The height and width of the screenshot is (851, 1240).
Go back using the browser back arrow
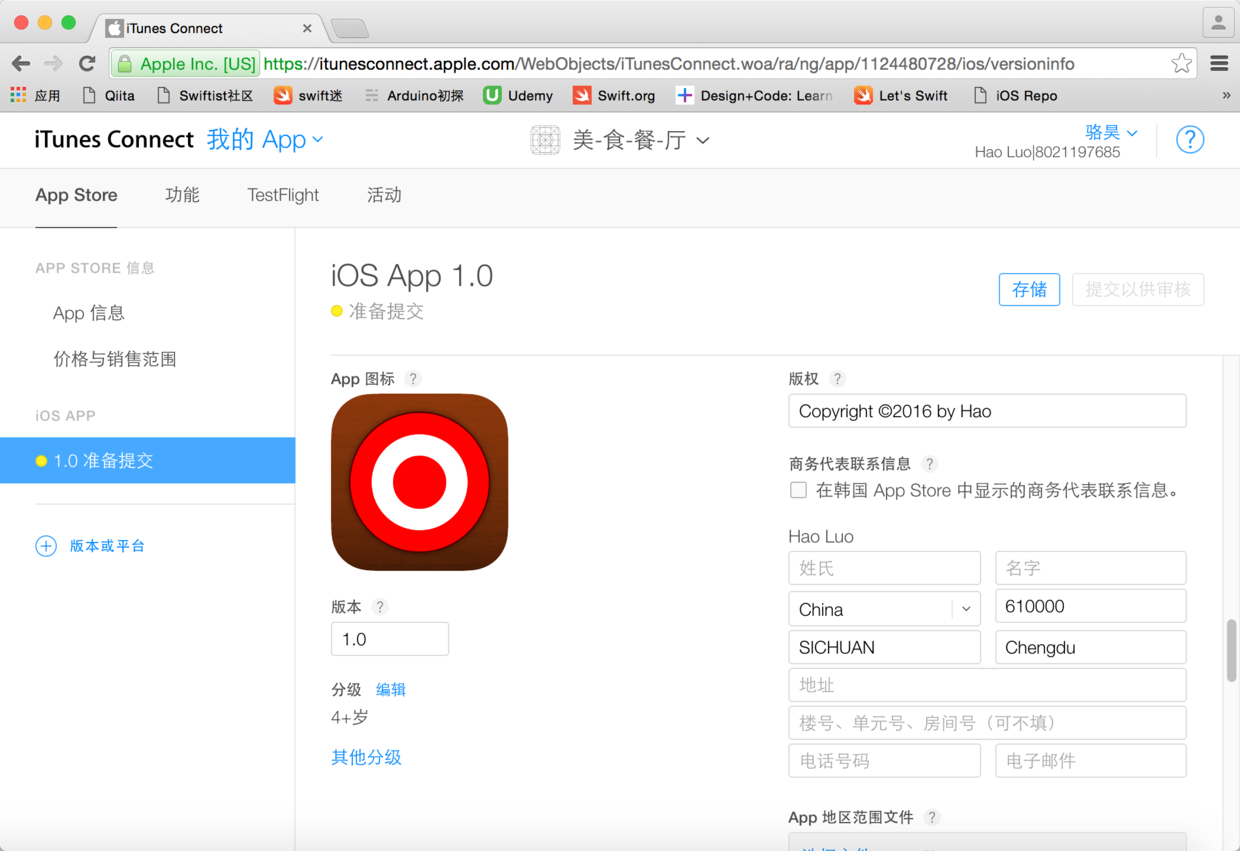tap(21, 64)
